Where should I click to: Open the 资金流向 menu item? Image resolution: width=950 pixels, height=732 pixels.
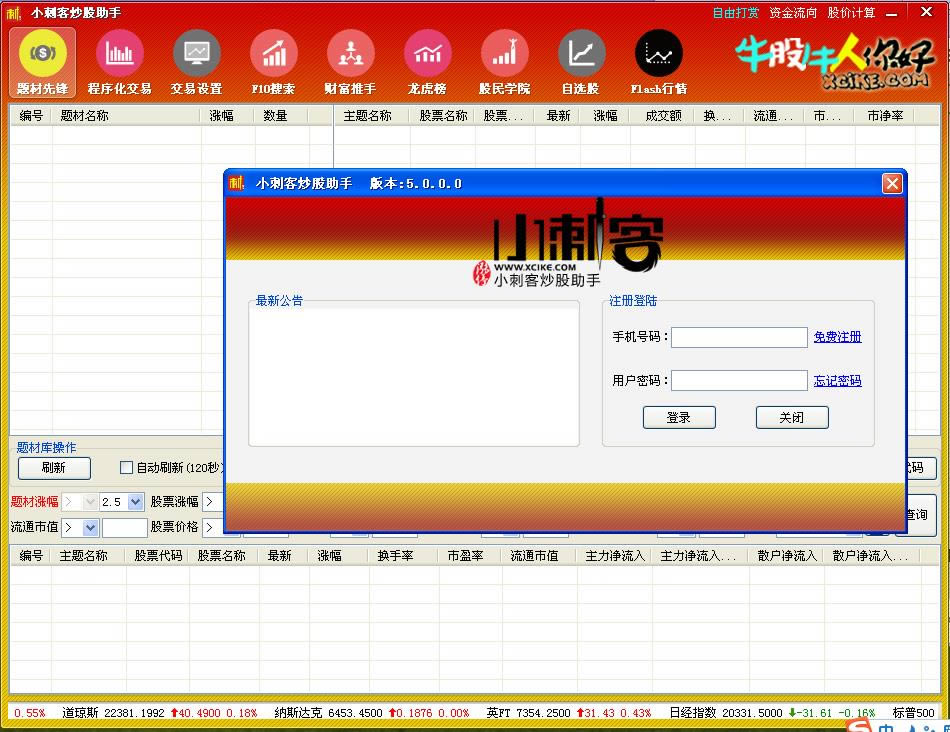[793, 13]
